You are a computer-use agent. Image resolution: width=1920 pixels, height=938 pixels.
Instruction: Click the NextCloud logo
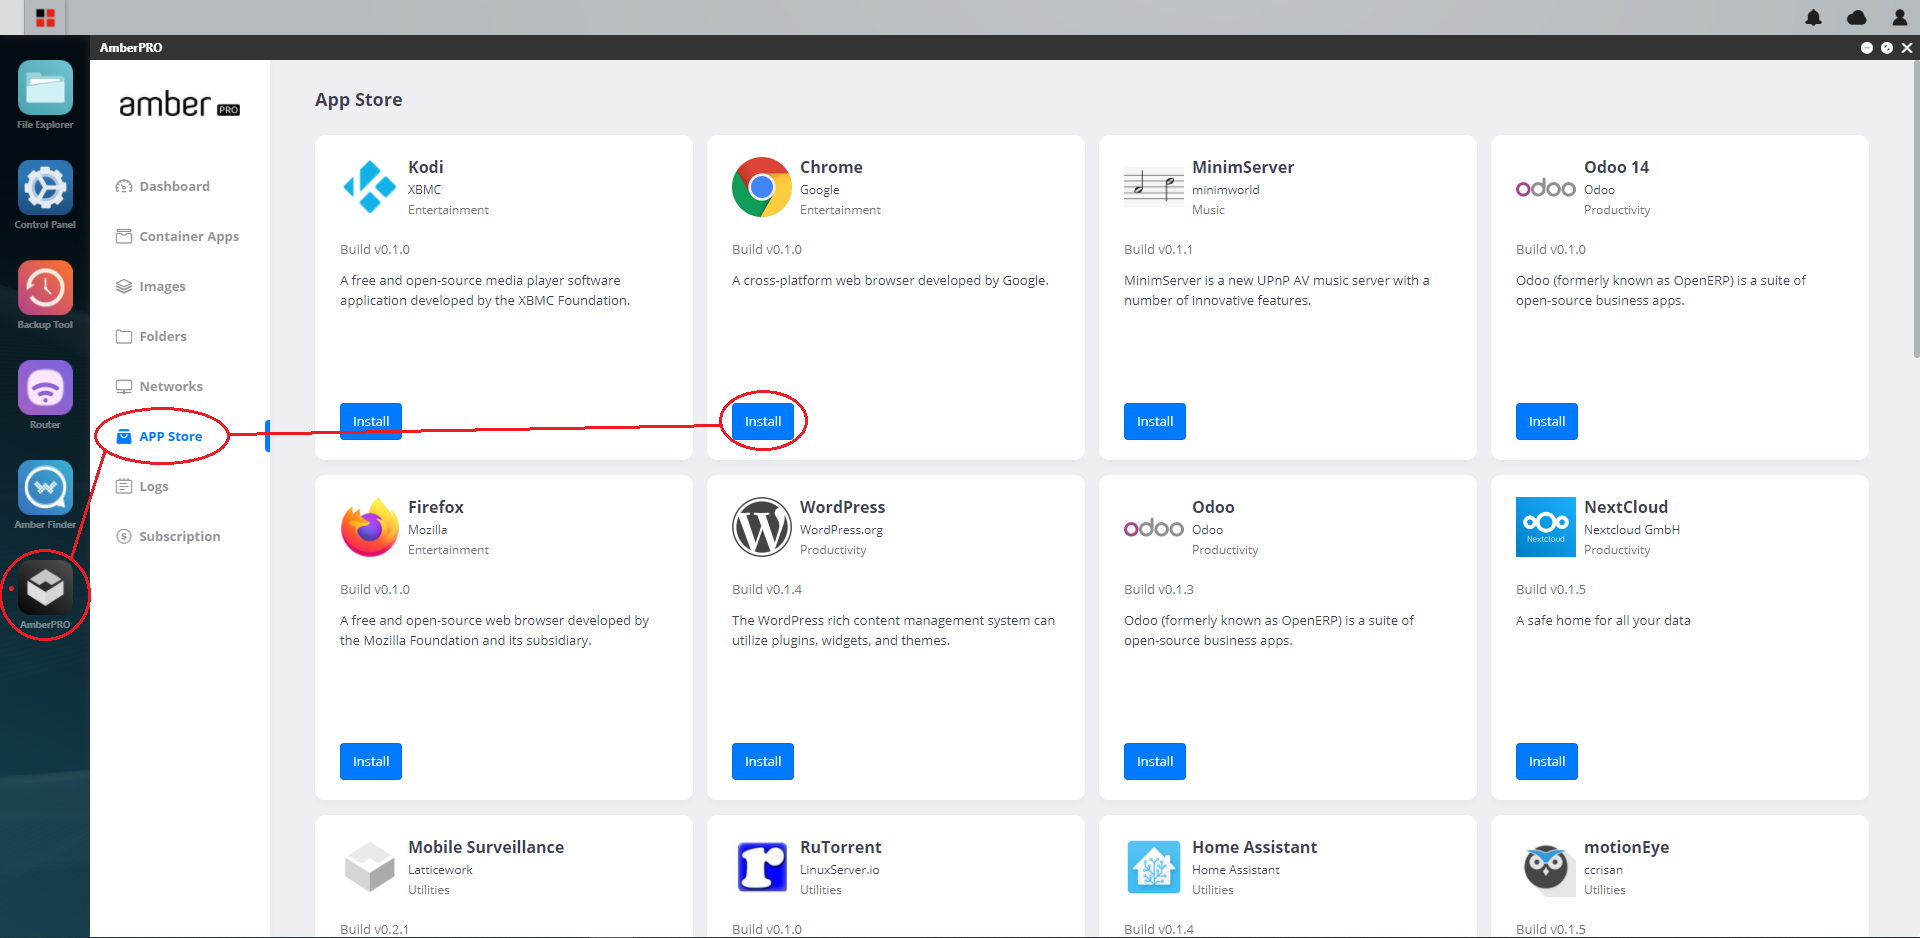(x=1546, y=527)
